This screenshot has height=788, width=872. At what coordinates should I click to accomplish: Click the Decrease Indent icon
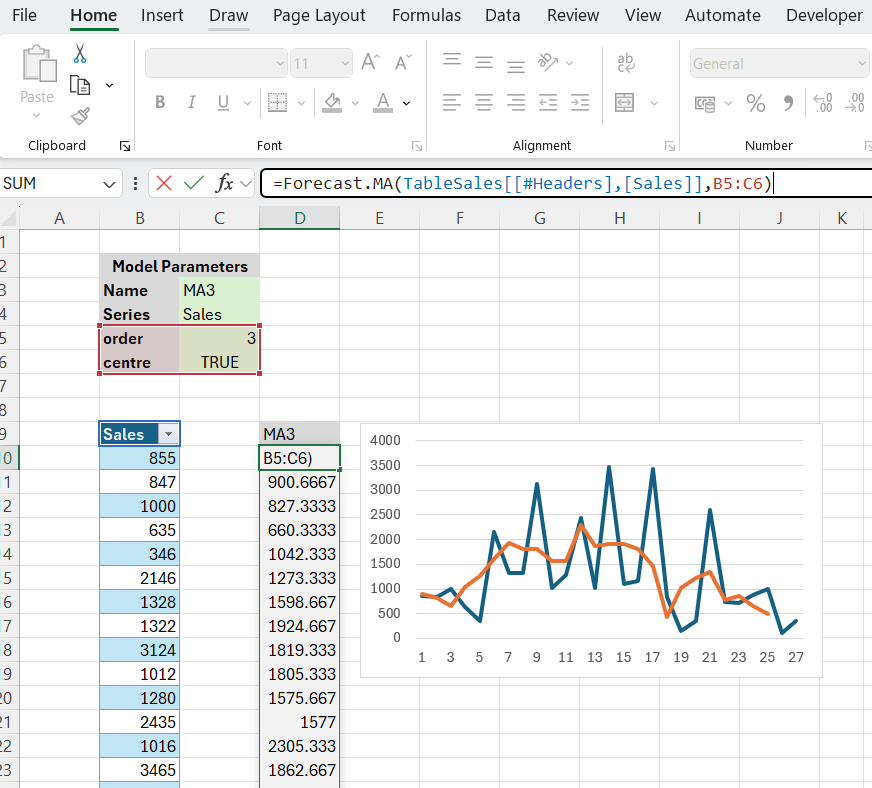(549, 103)
